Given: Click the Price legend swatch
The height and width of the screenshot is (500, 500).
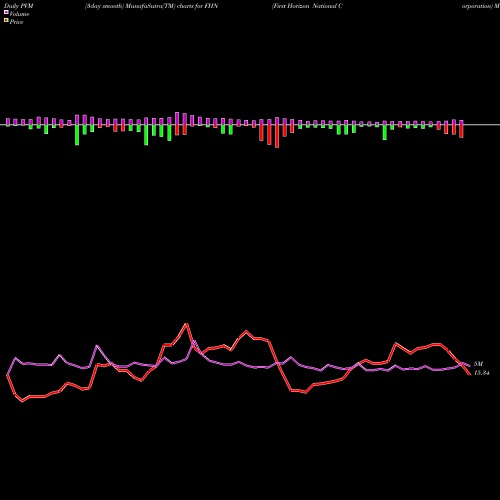Looking at the screenshot, I should click(x=6, y=21).
